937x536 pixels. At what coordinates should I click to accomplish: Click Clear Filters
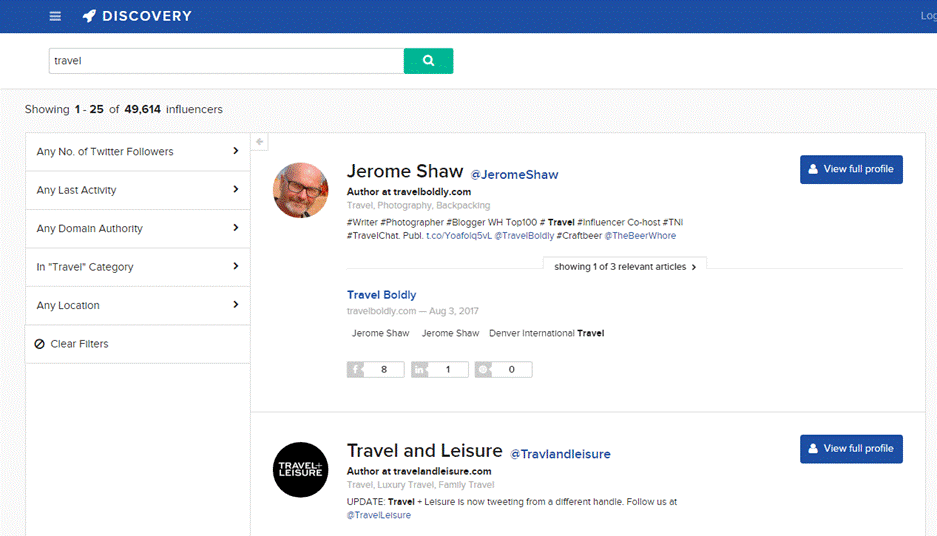[x=78, y=344]
